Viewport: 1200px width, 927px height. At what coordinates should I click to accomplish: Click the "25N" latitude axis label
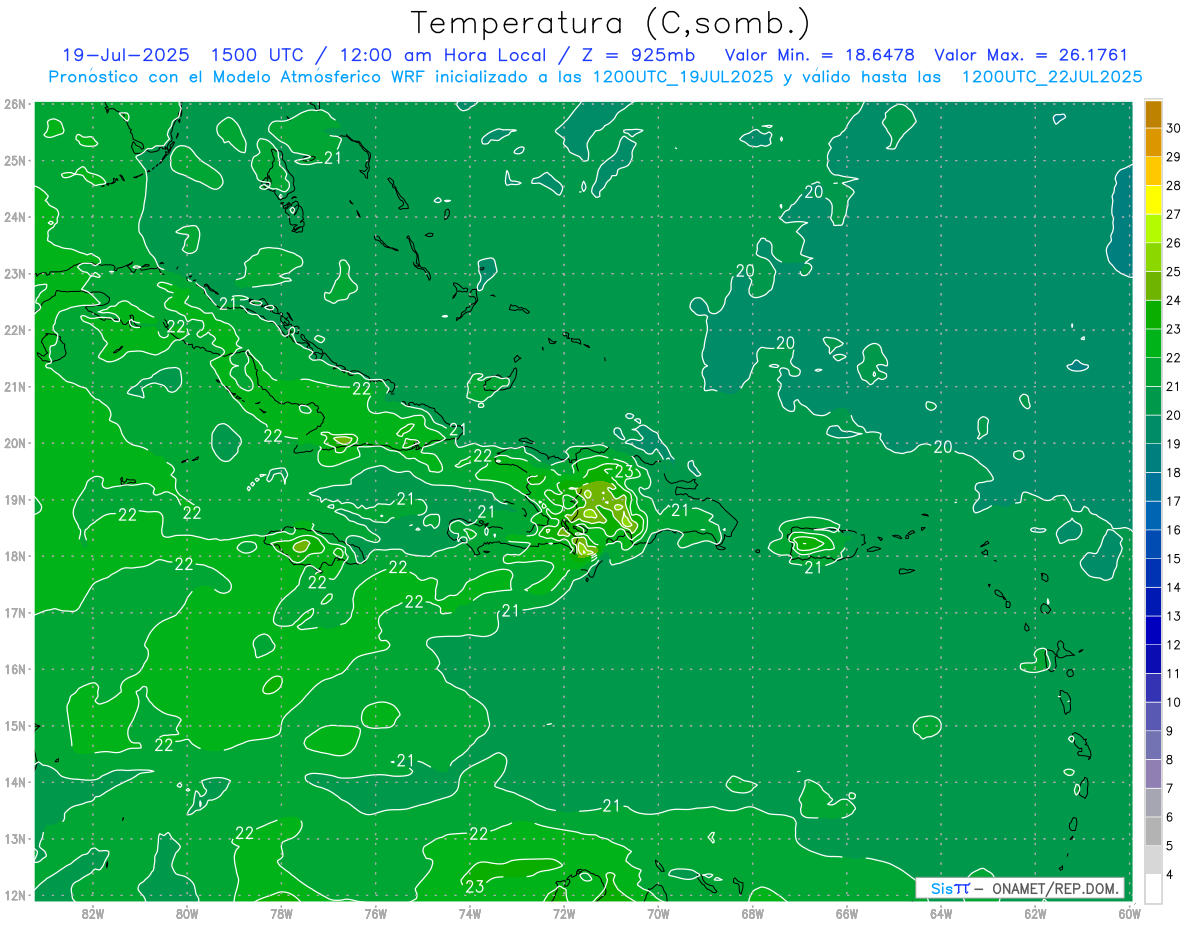tap(14, 160)
